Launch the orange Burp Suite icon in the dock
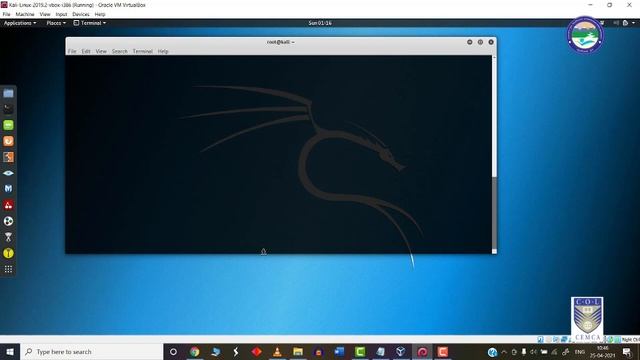Screen dimensions: 640x360 [x=8, y=141]
